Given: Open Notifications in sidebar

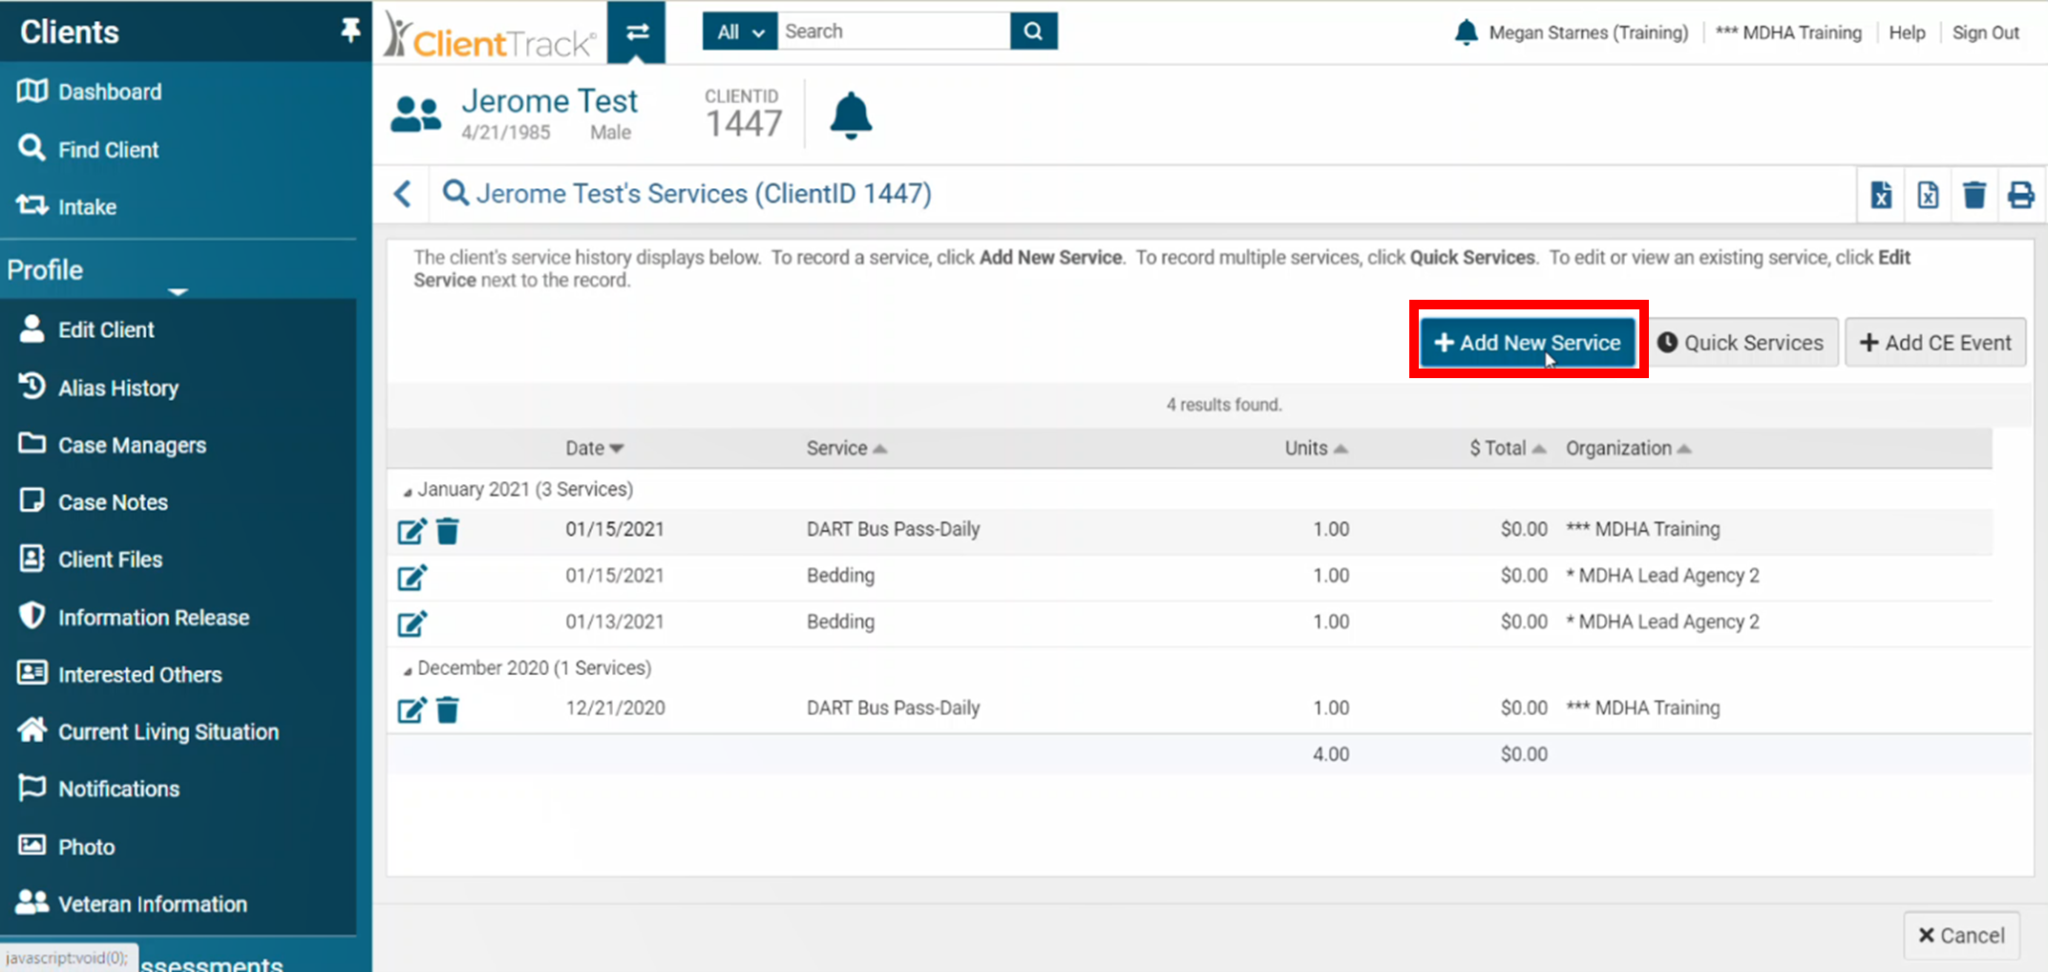Looking at the screenshot, I should 119,789.
